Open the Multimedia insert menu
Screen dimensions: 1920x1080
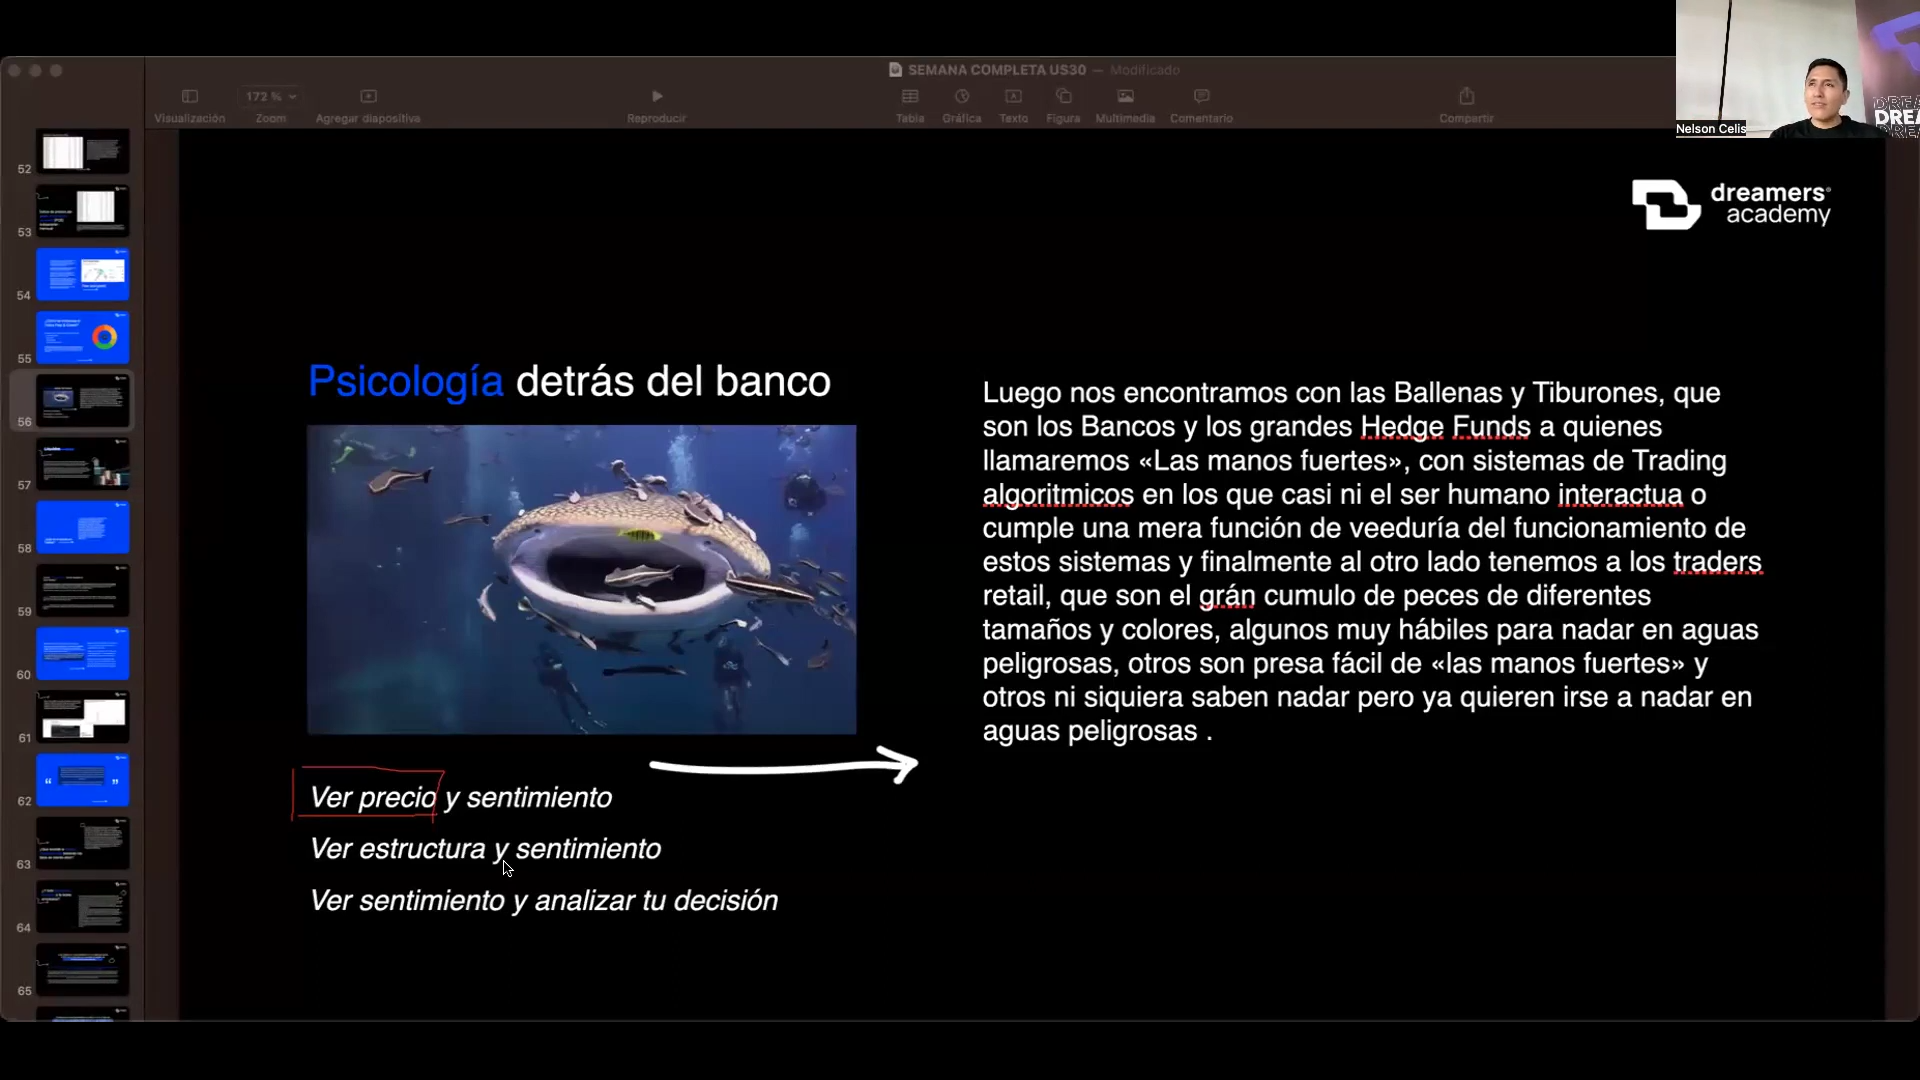tap(1125, 97)
